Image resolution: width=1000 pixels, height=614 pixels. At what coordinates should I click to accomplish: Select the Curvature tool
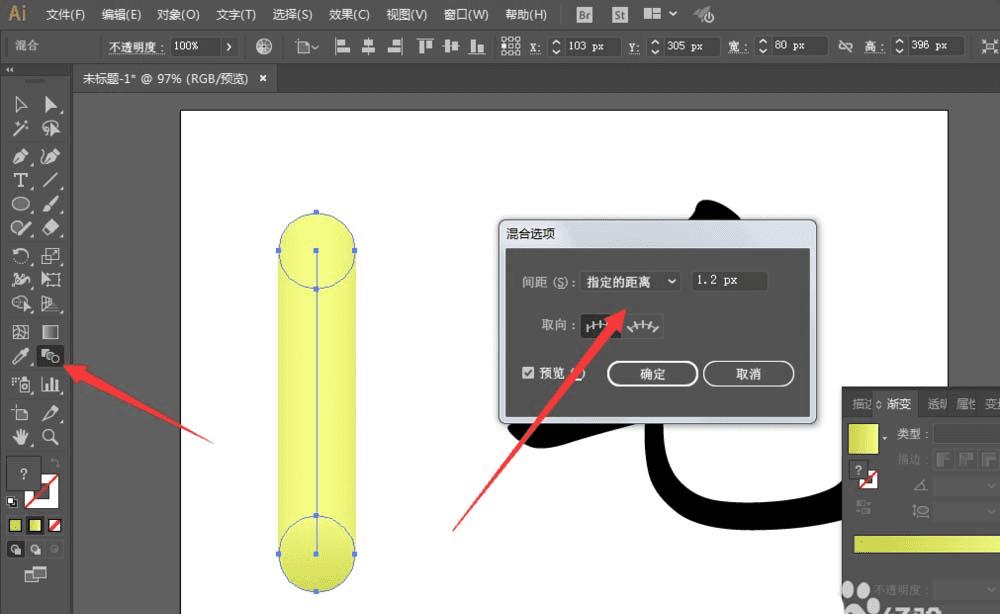click(50, 157)
